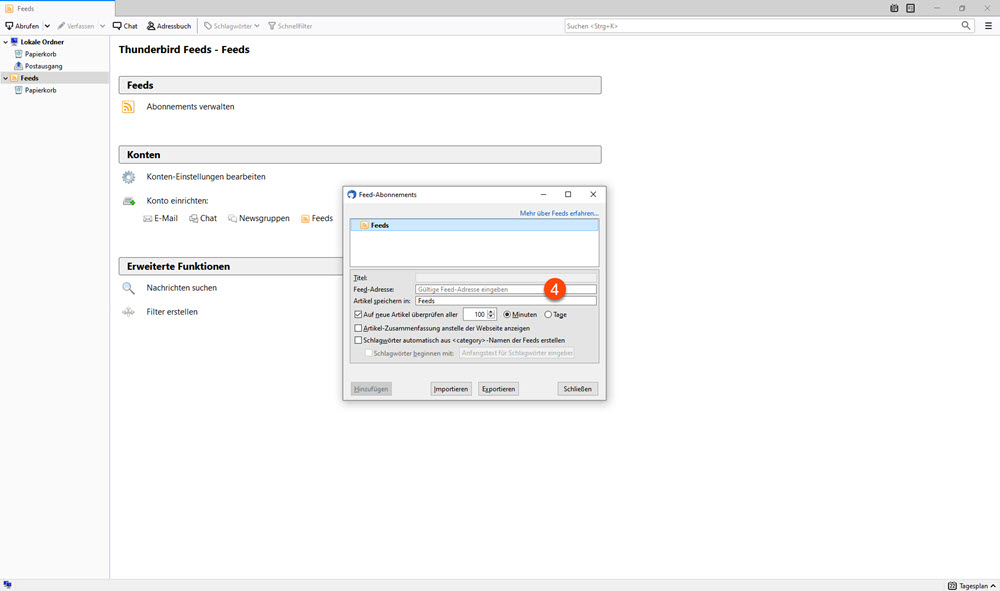
Task: Collapse the Feeds account in folder pane
Action: (x=5, y=78)
